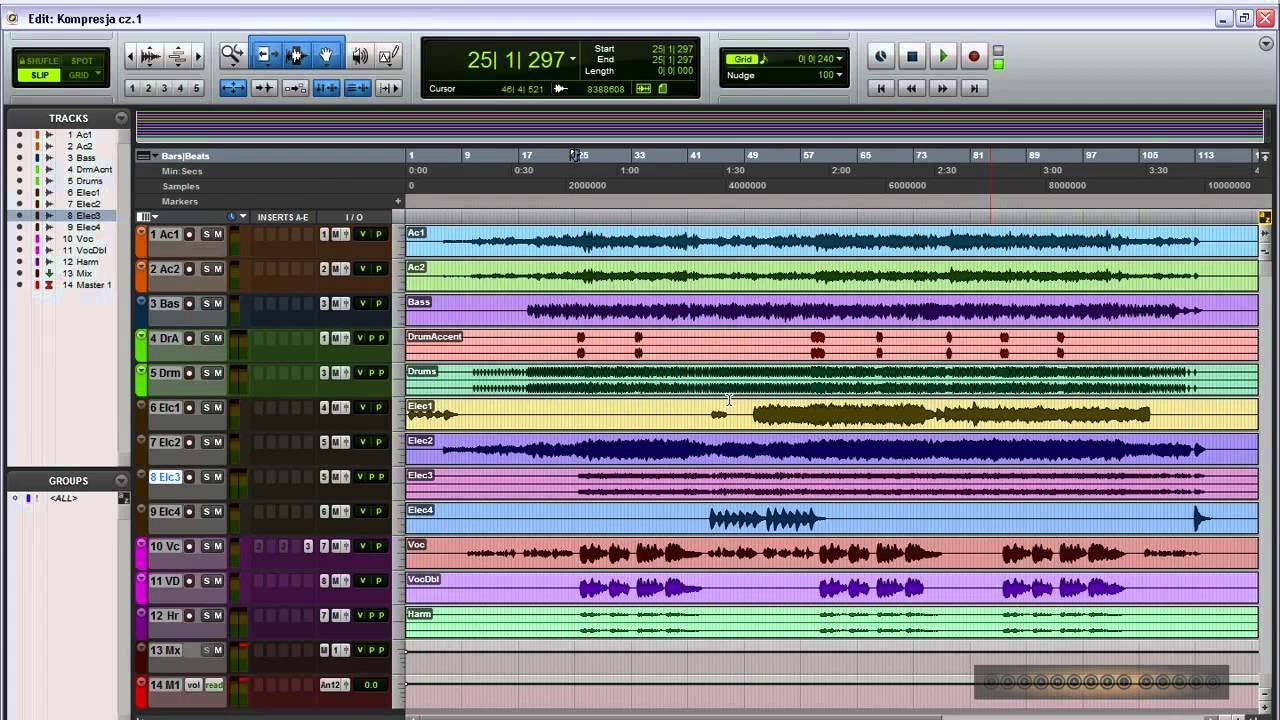1280x720 pixels.
Task: Open the Grid value dropdown
Action: pyautogui.click(x=839, y=59)
